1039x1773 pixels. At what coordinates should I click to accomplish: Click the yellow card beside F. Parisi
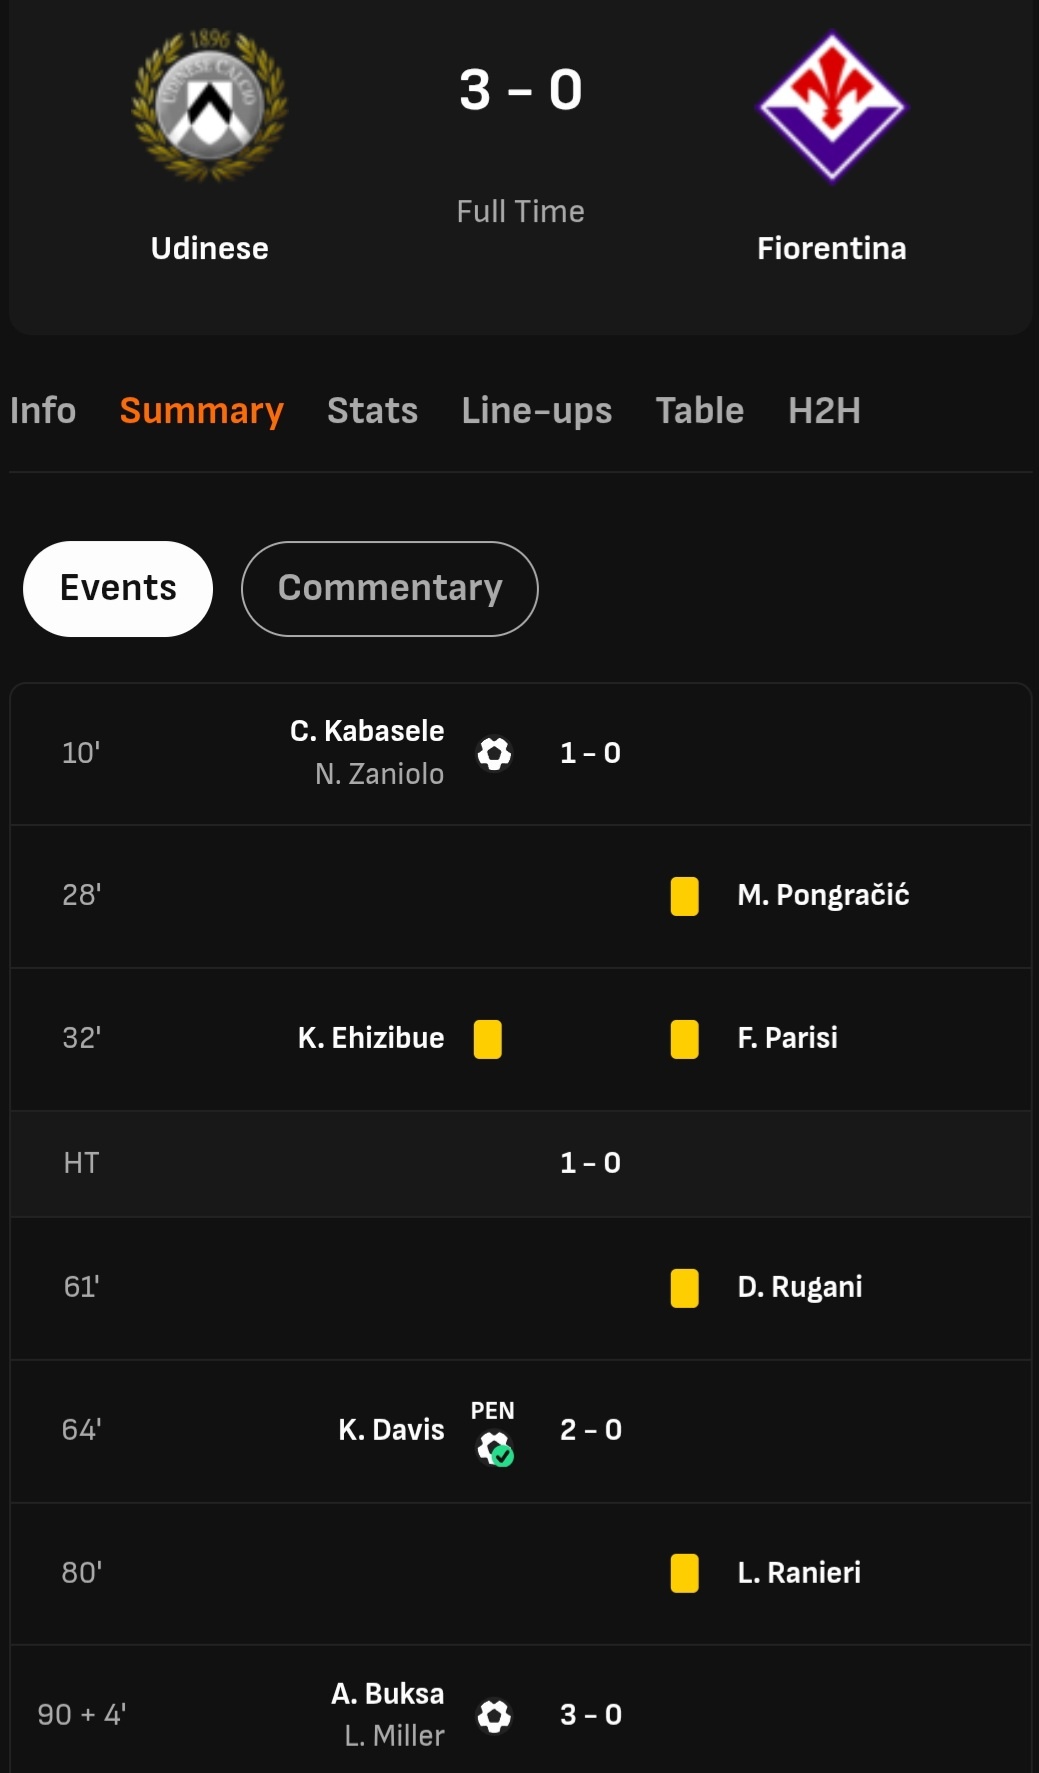684,1039
